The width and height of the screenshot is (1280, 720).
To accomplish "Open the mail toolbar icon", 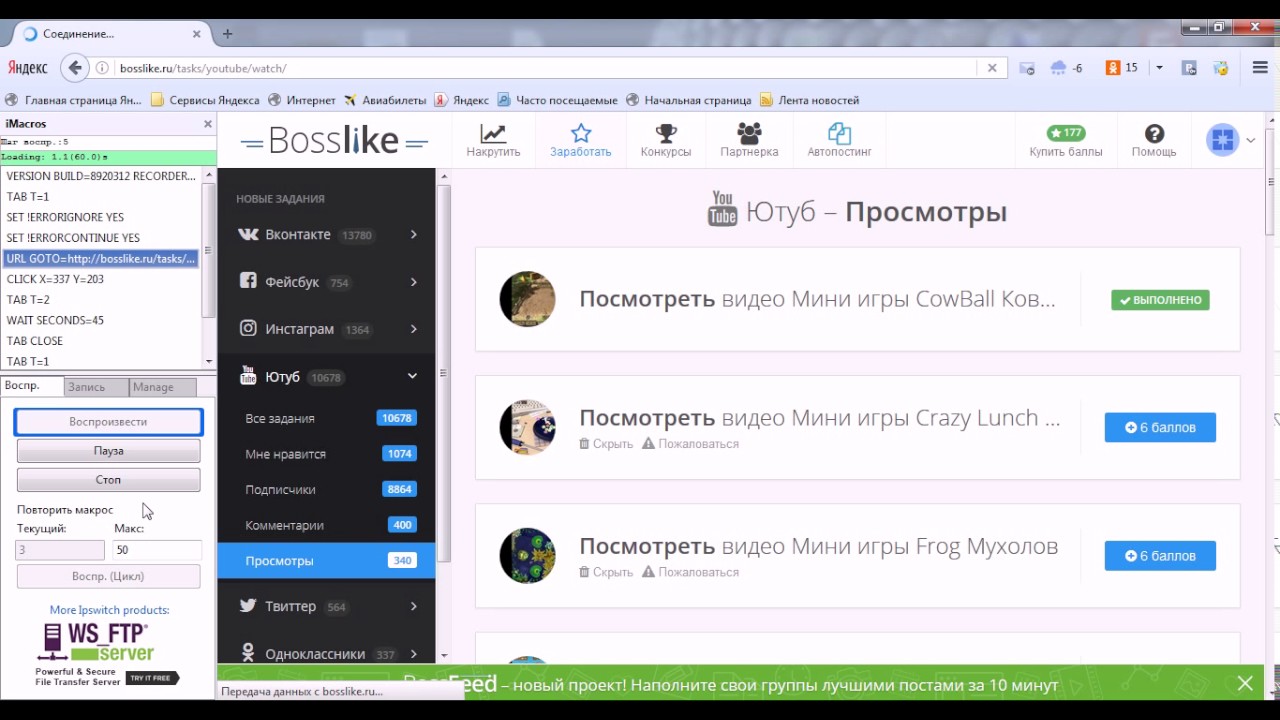I will 1026,68.
